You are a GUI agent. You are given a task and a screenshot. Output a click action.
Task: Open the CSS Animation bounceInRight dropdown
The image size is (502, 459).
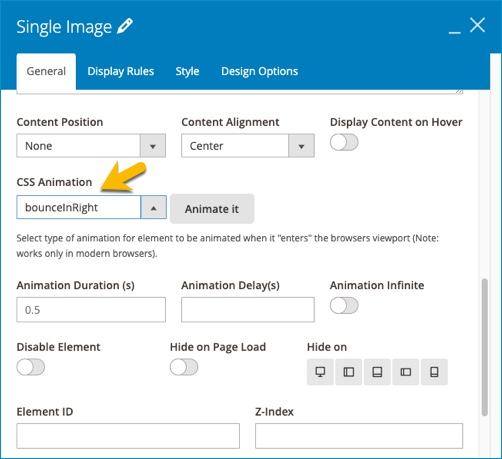[x=91, y=207]
